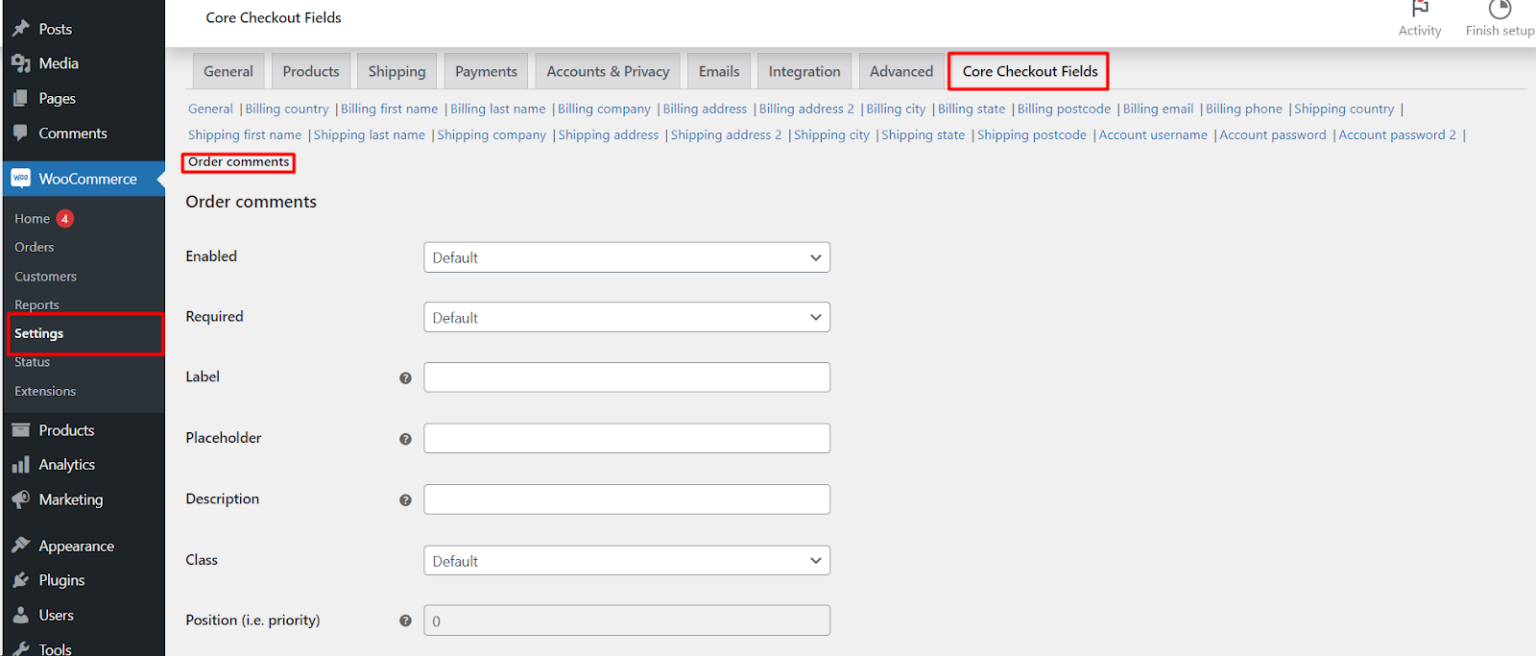Open the Required dropdown
The height and width of the screenshot is (656, 1536).
coord(627,317)
